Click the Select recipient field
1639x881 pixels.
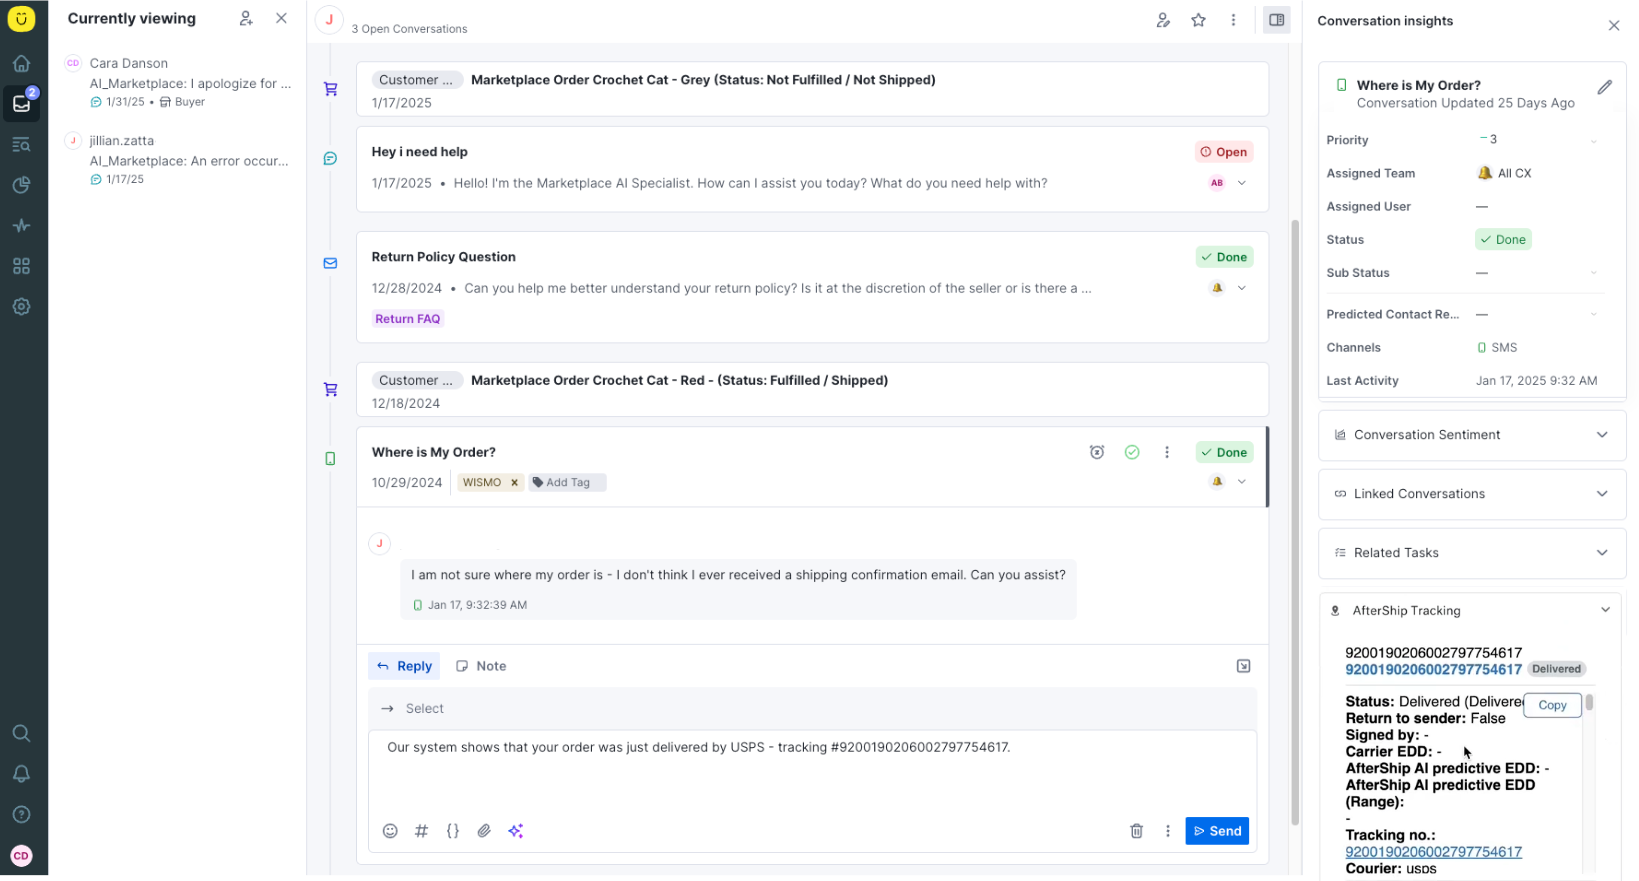(x=812, y=708)
